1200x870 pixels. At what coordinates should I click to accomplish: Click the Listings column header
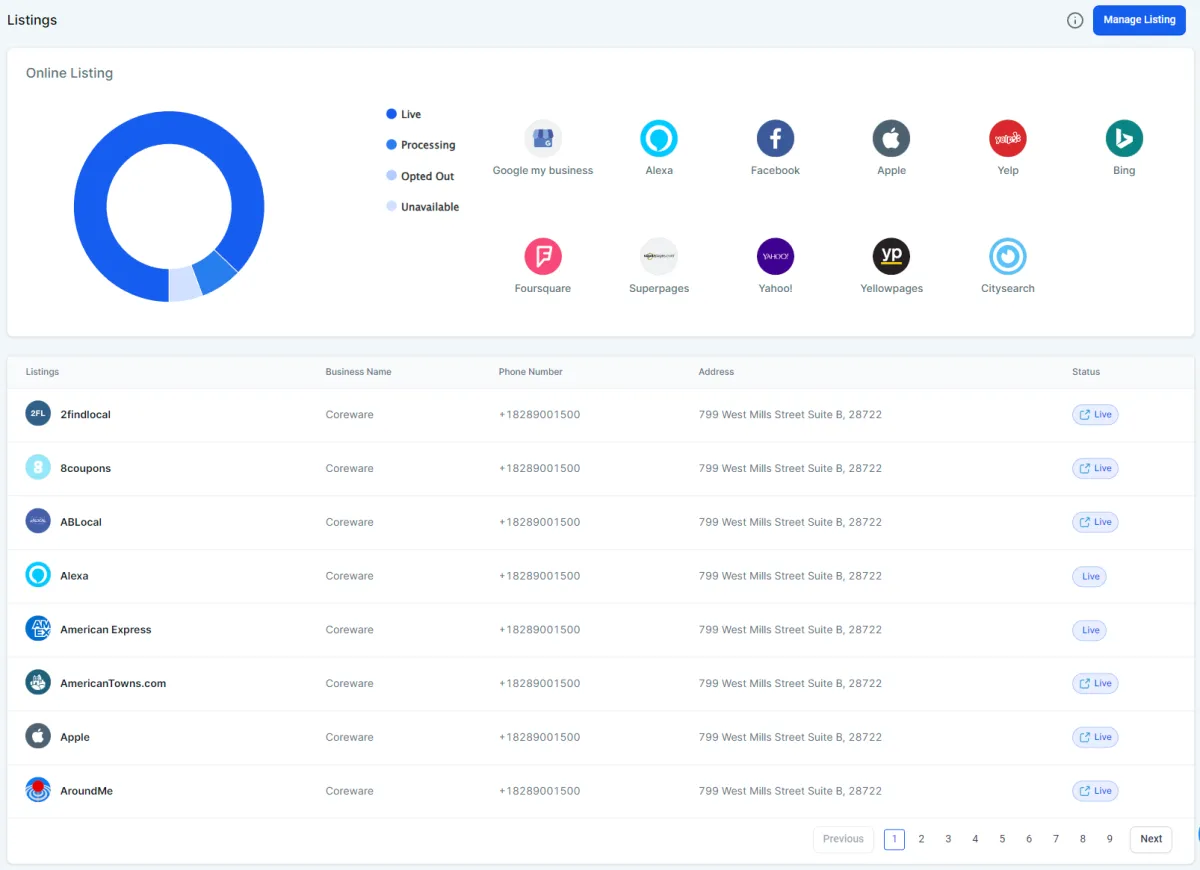pos(42,372)
